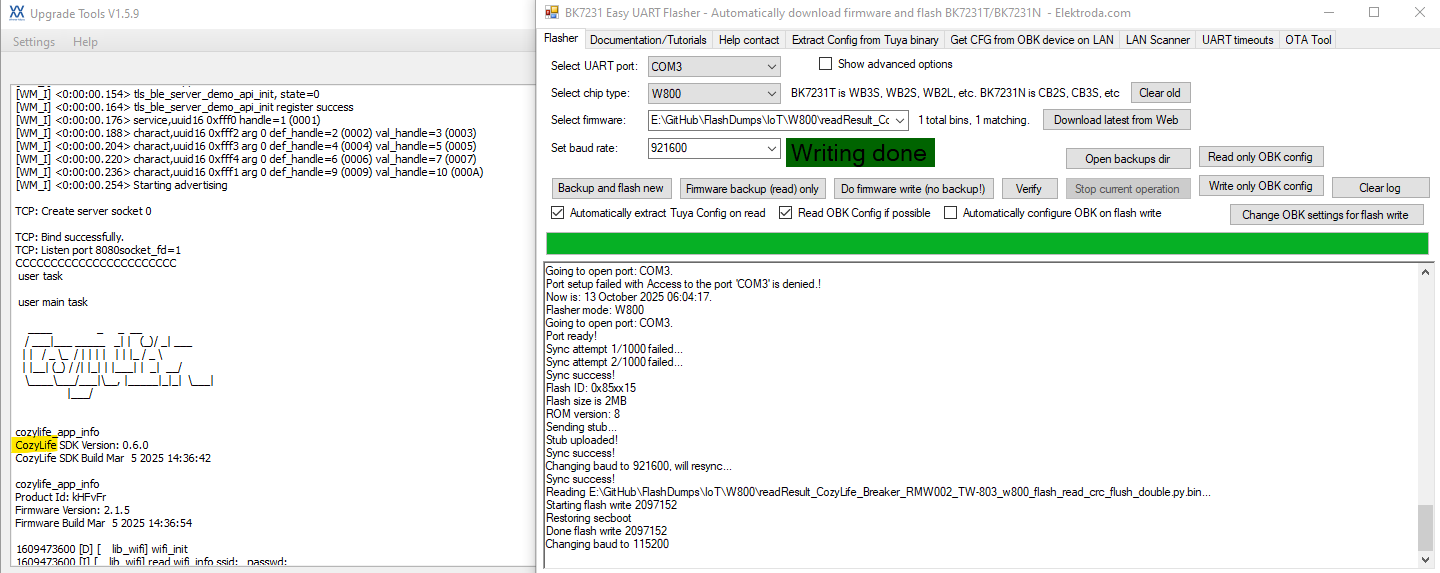The width and height of the screenshot is (1440, 573).
Task: Open Settings menu in Upgrade Tools
Action: (x=34, y=42)
